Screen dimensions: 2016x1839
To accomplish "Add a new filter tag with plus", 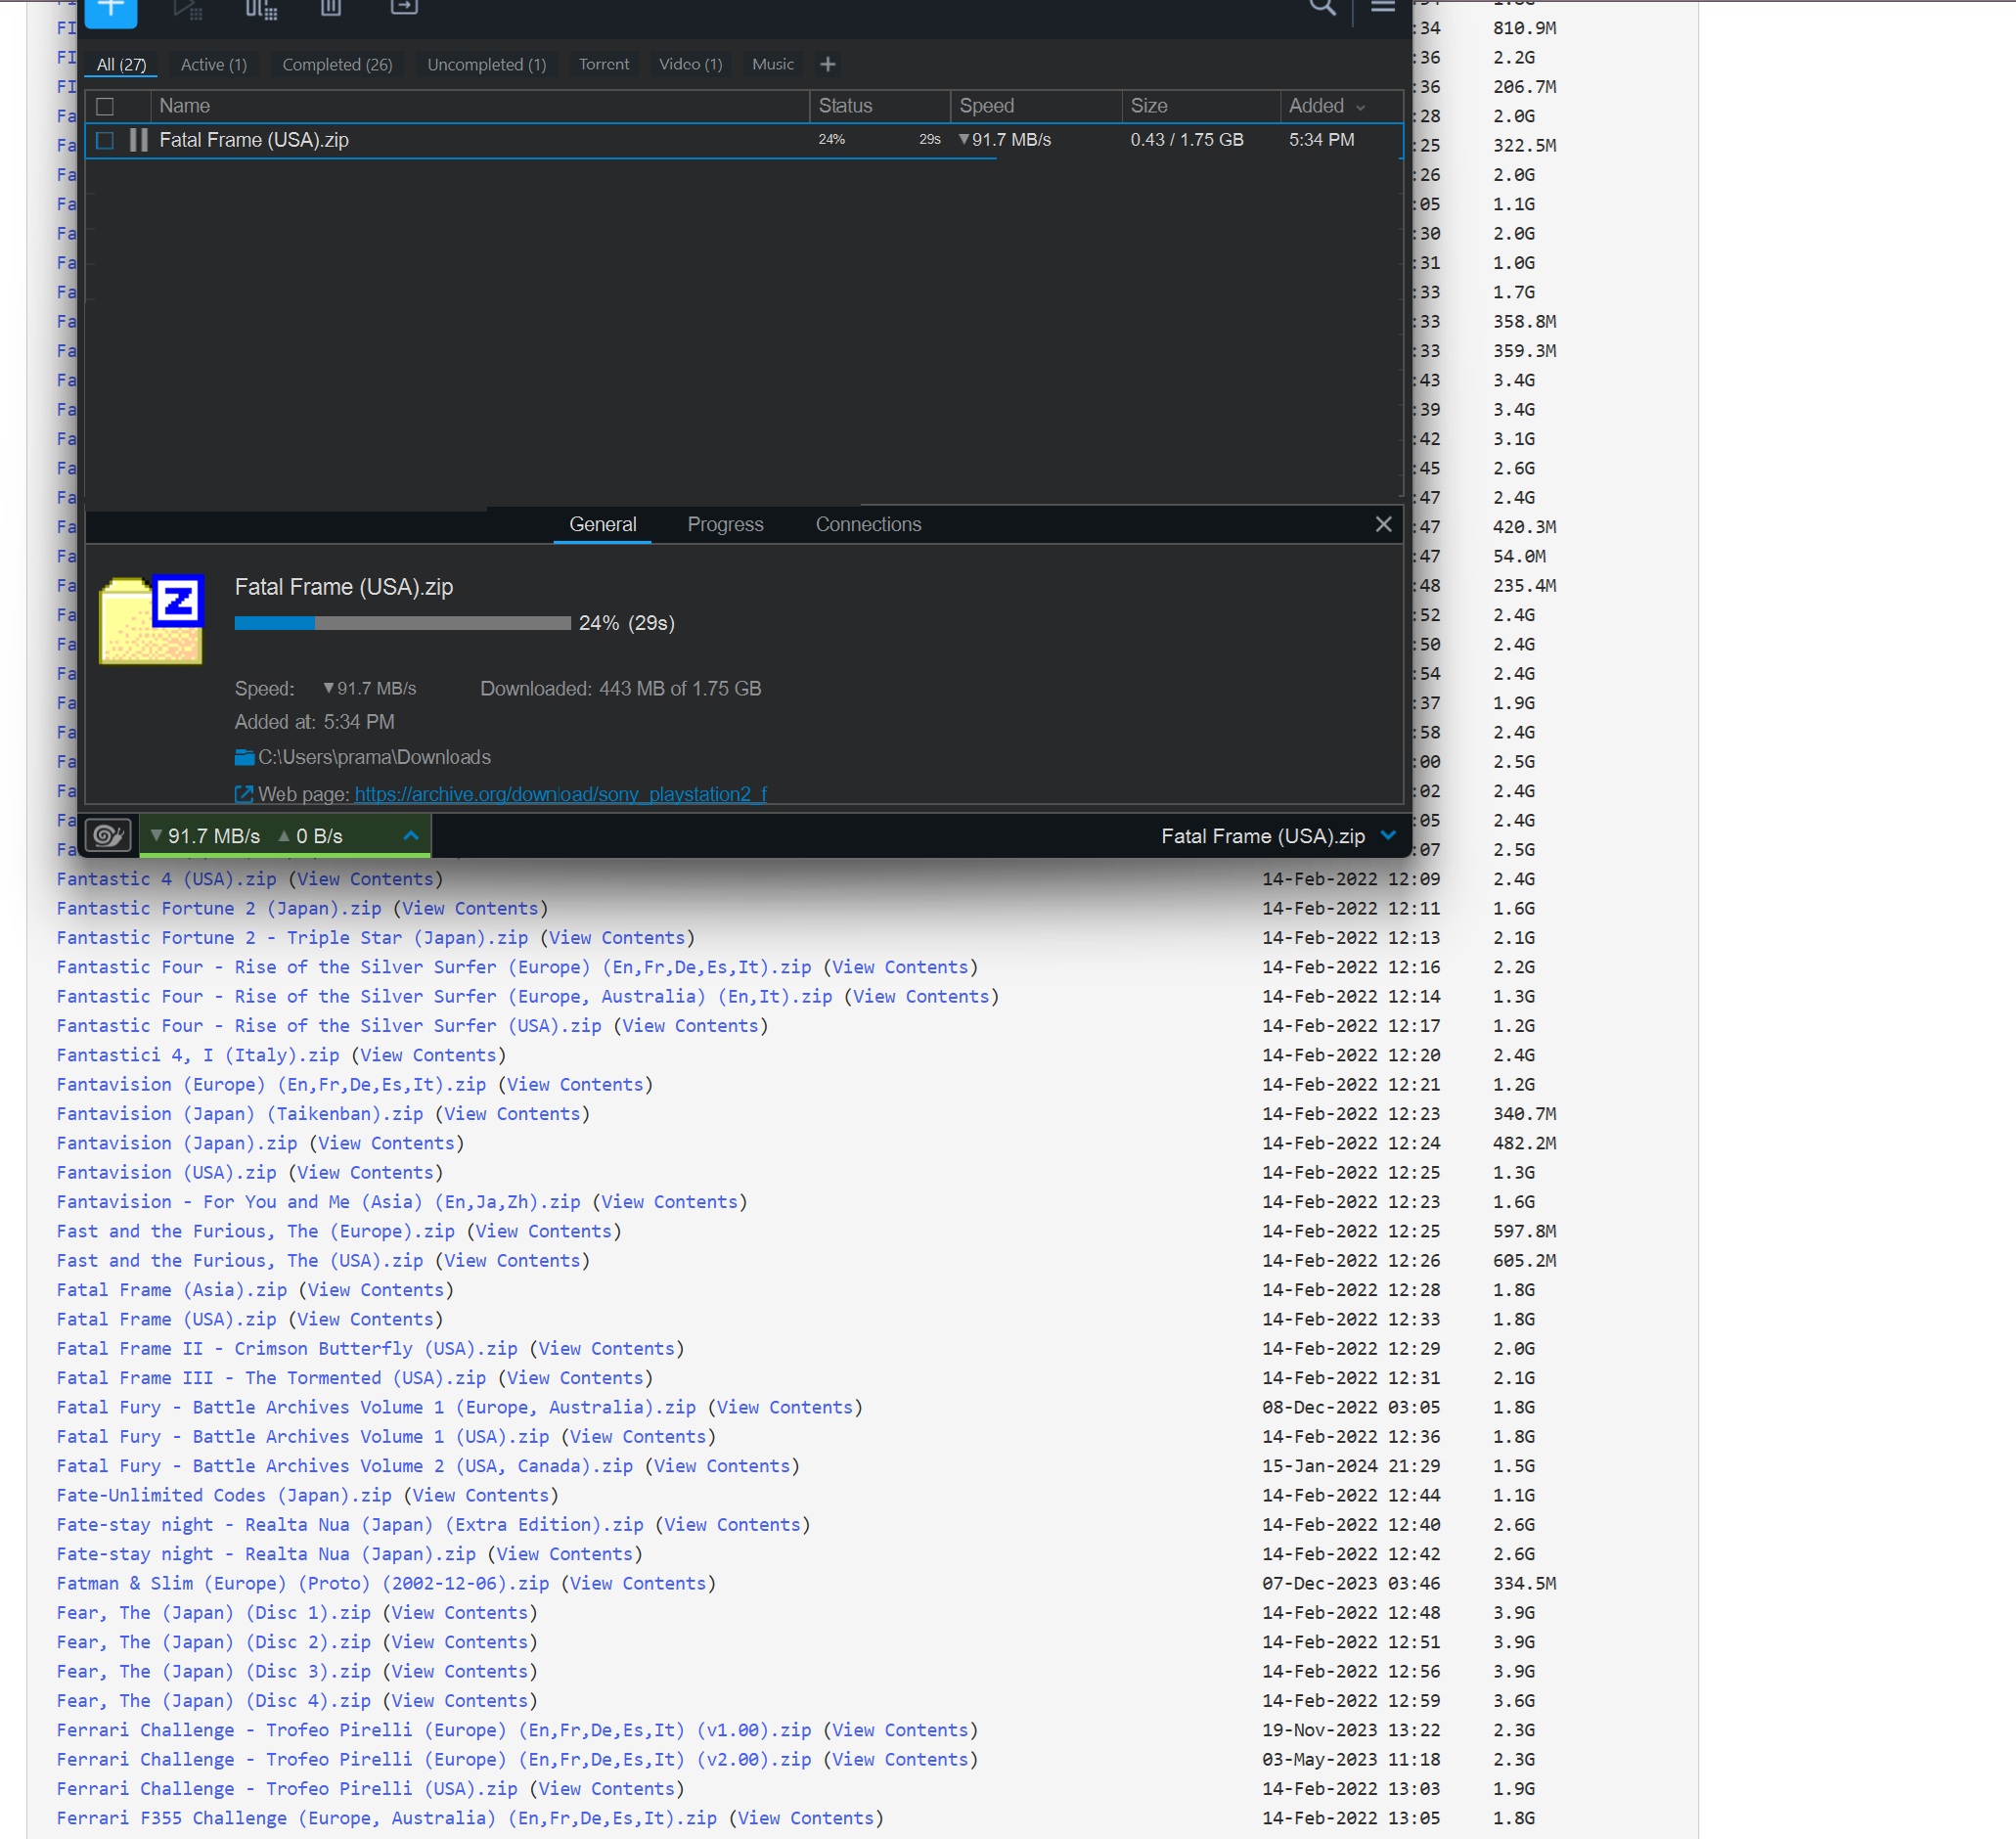I will pos(827,65).
